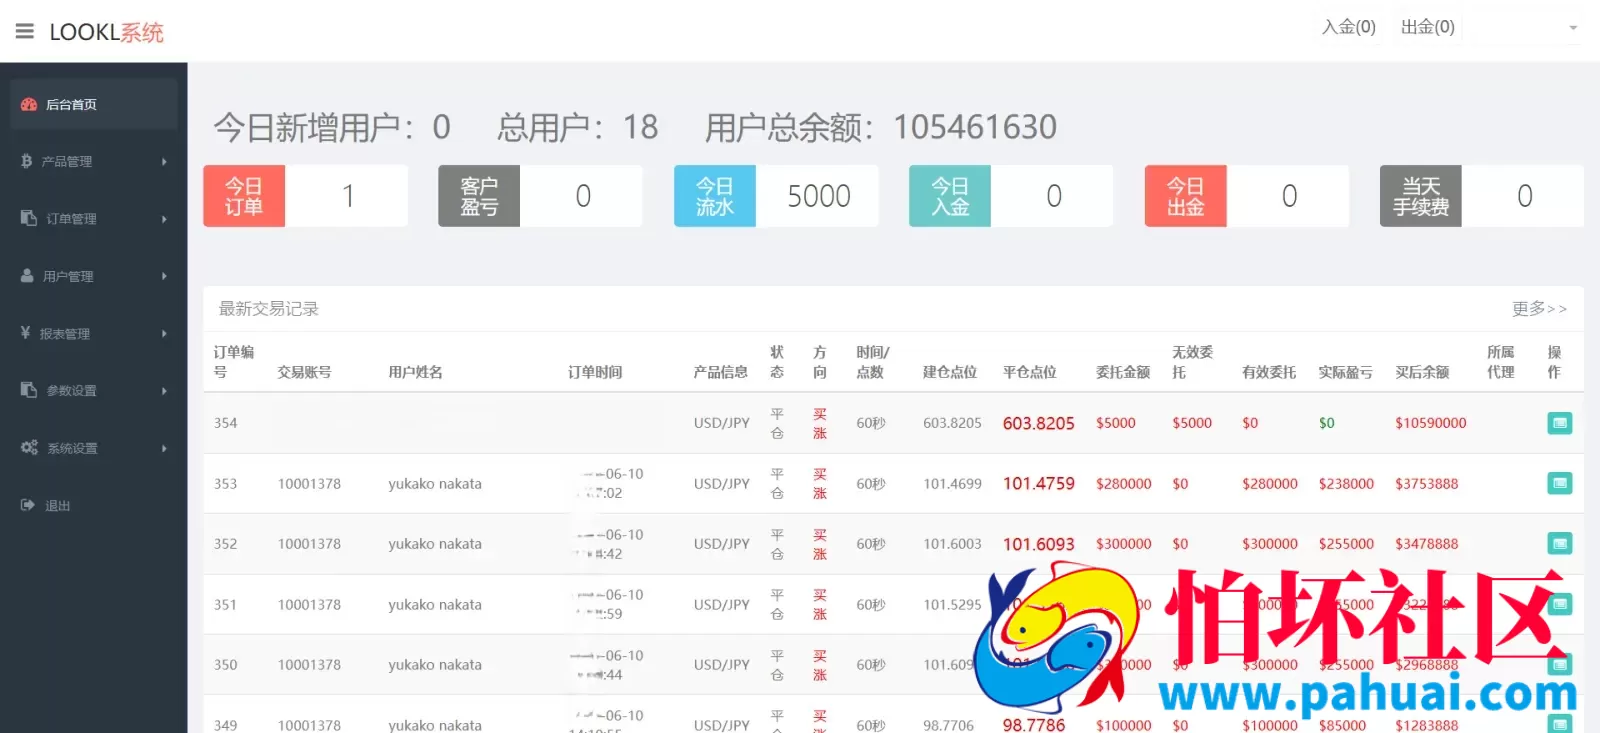
Task: Click order number 352 cell
Action: point(227,544)
